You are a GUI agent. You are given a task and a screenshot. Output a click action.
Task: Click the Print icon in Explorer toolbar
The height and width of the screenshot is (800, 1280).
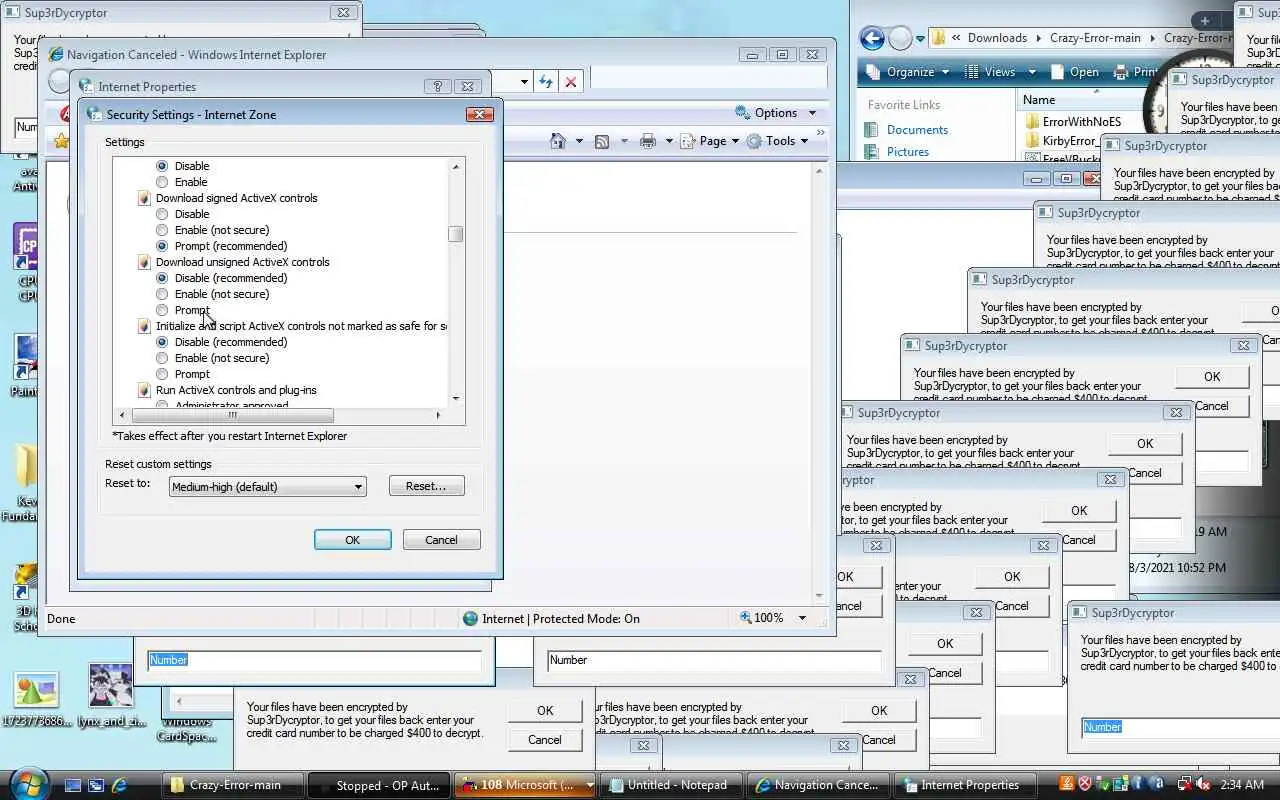click(1121, 72)
